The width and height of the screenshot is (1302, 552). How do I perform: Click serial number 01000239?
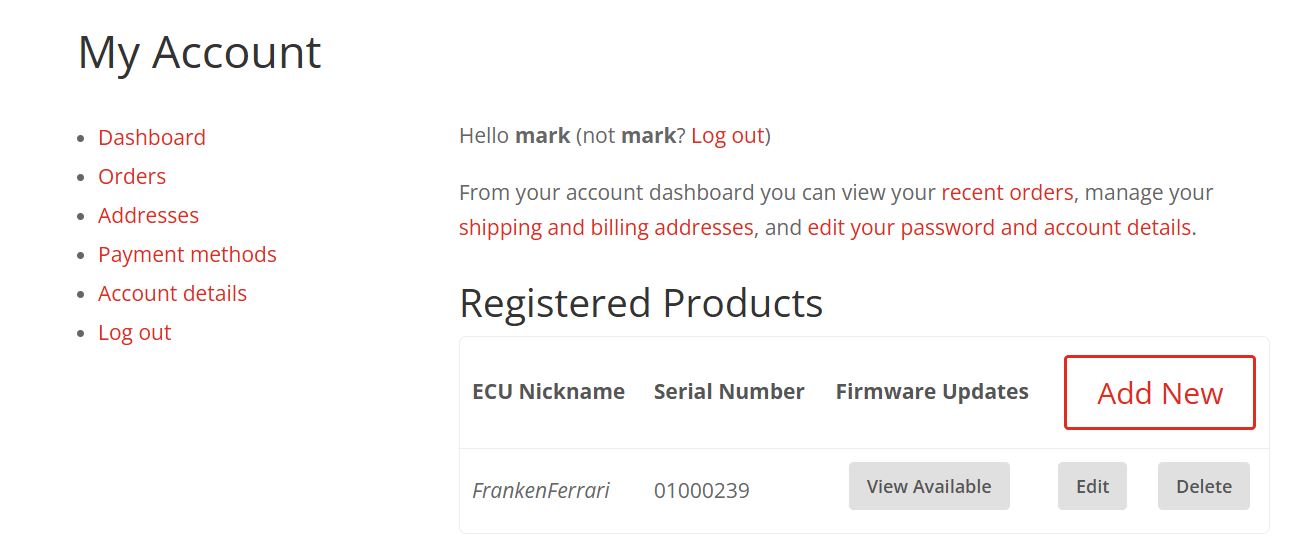[x=701, y=490]
